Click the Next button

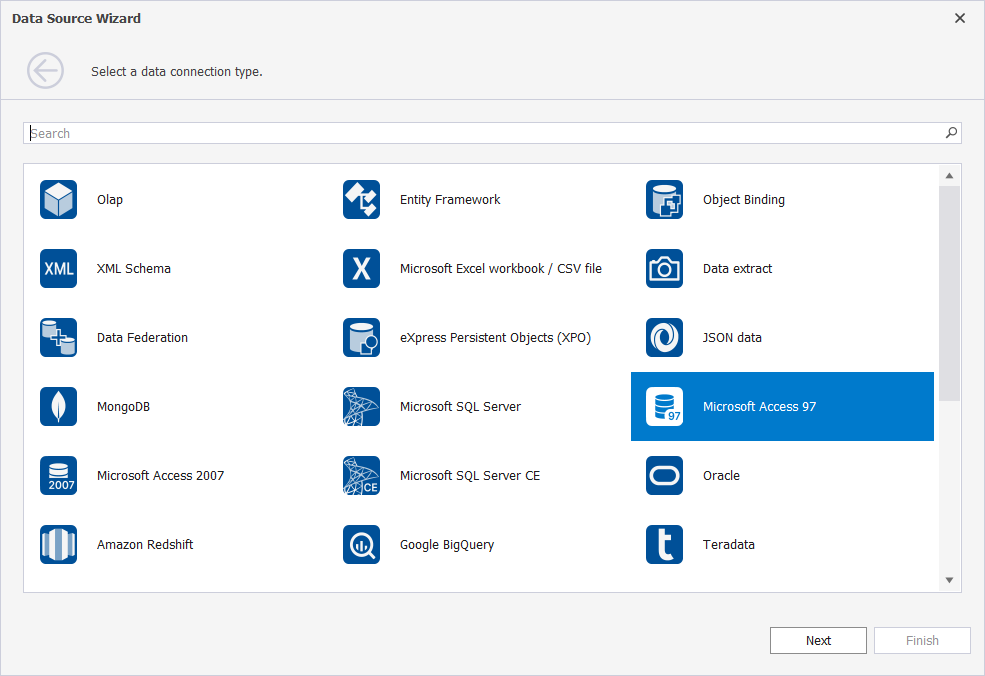tap(818, 640)
